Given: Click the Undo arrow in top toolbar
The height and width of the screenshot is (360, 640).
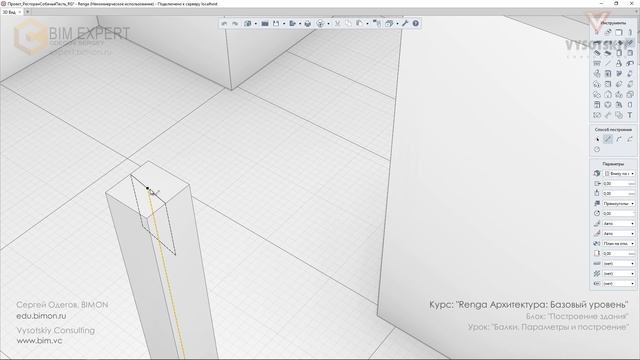Looking at the screenshot, I should point(224,24).
